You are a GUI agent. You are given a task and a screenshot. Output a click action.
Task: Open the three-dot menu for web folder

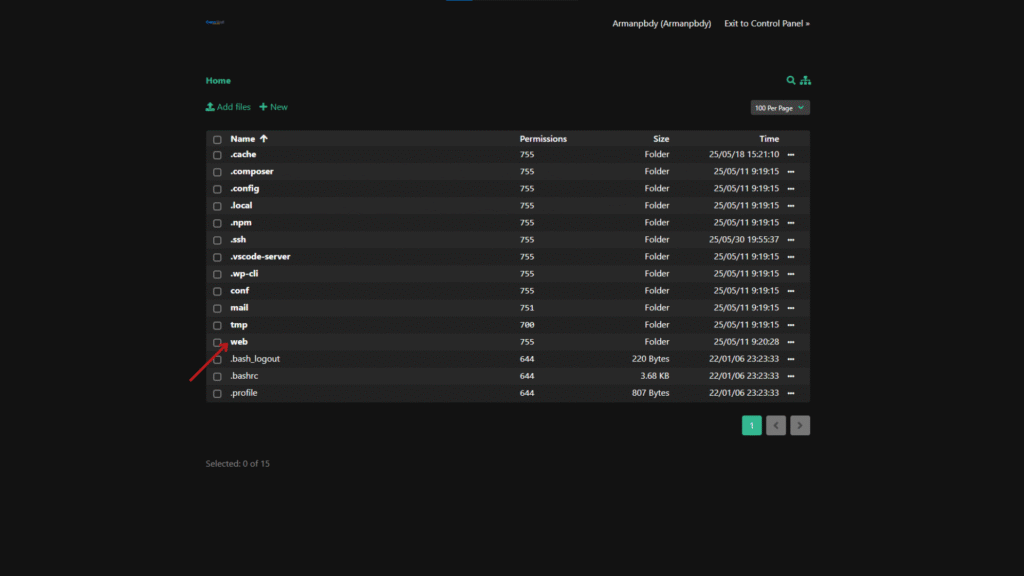791,342
